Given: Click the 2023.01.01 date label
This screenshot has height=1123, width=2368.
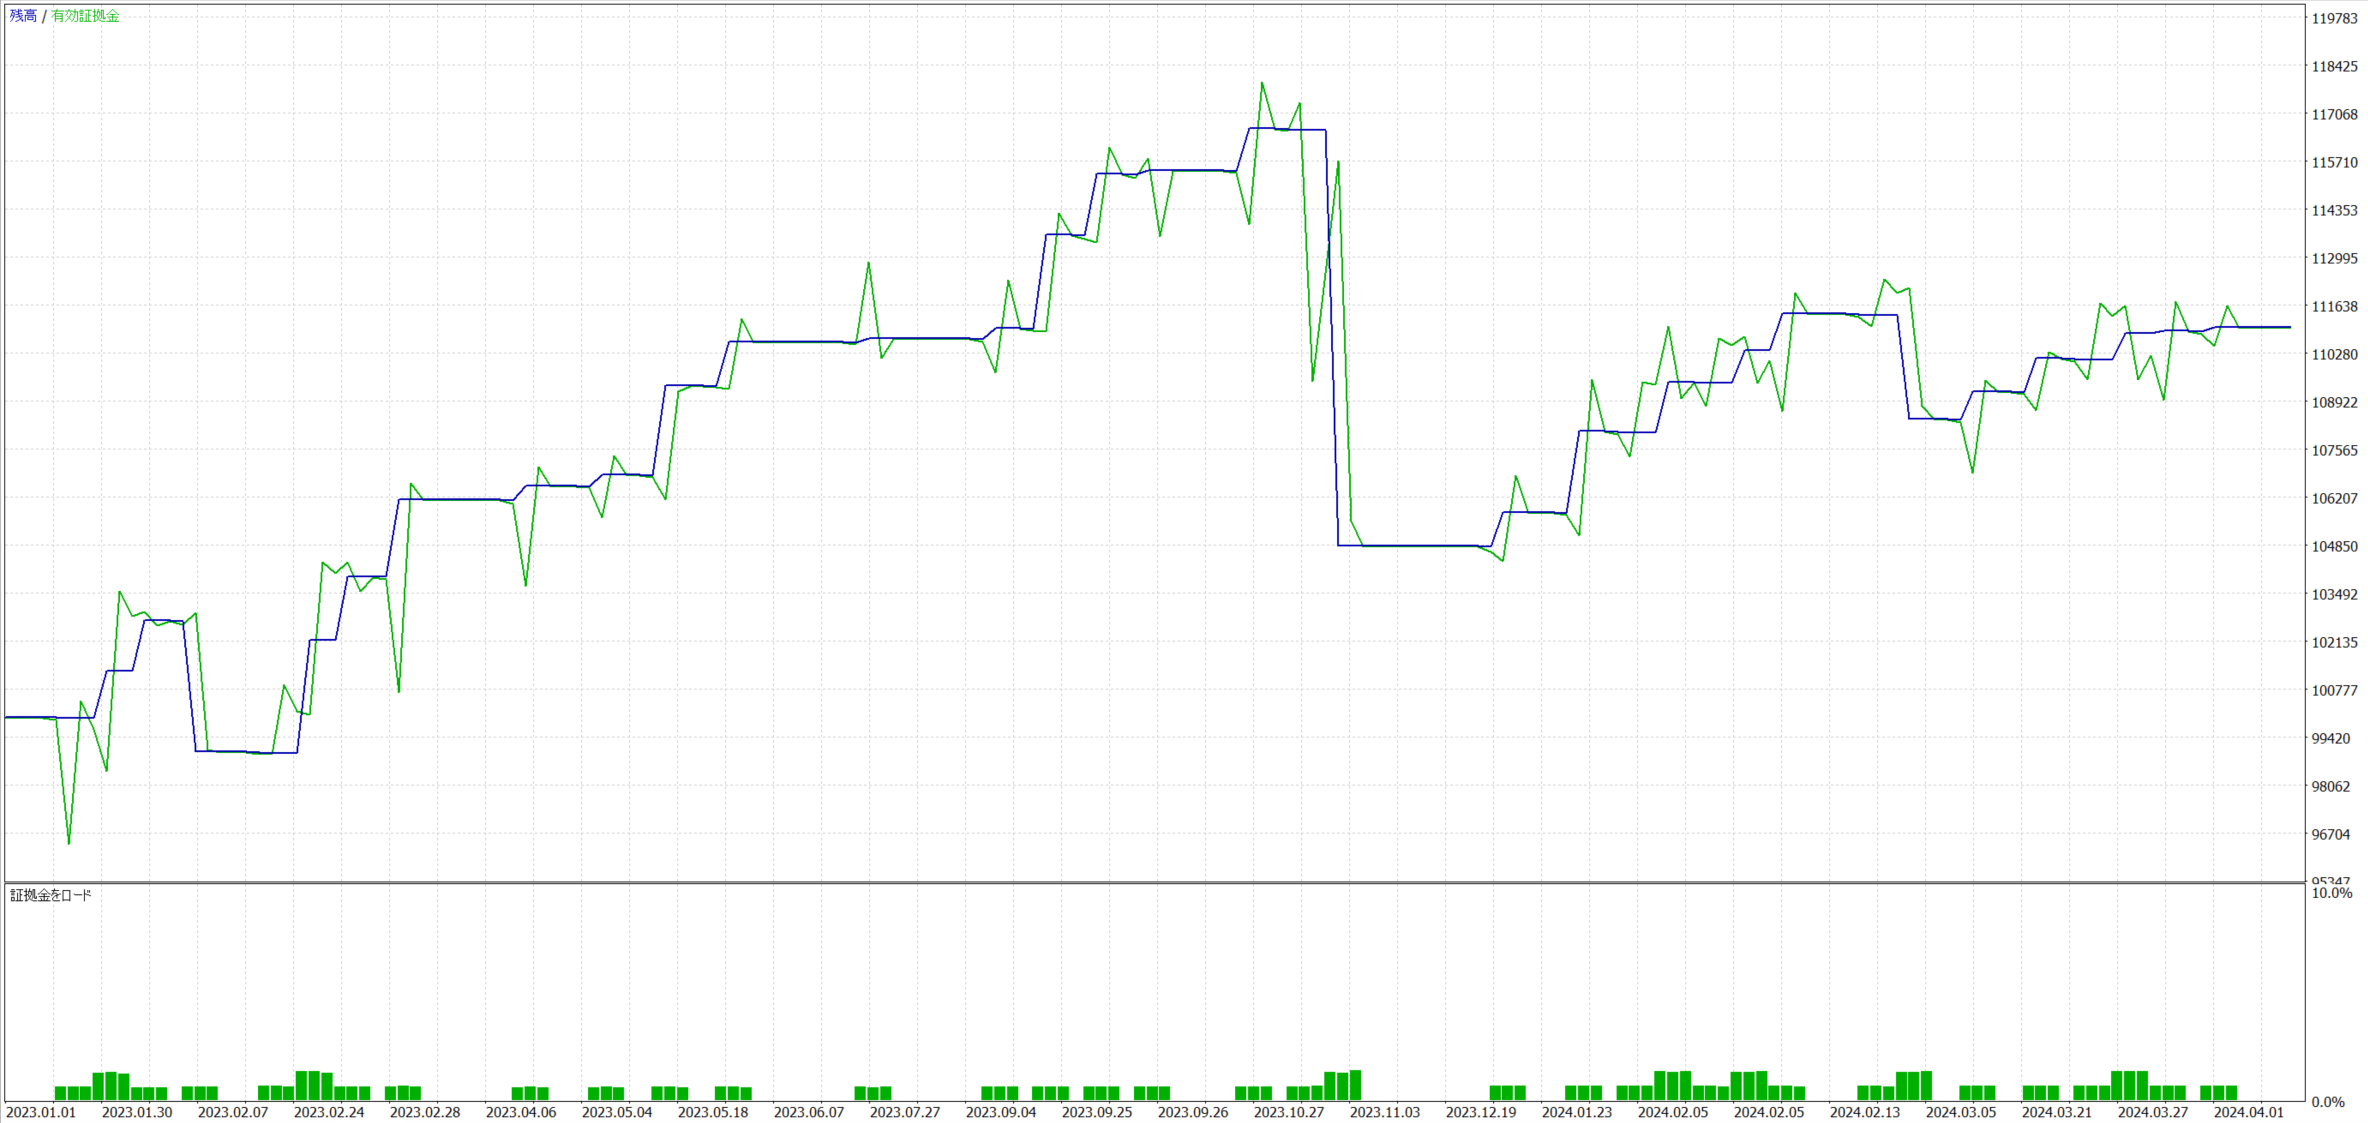Looking at the screenshot, I should pos(41,1112).
